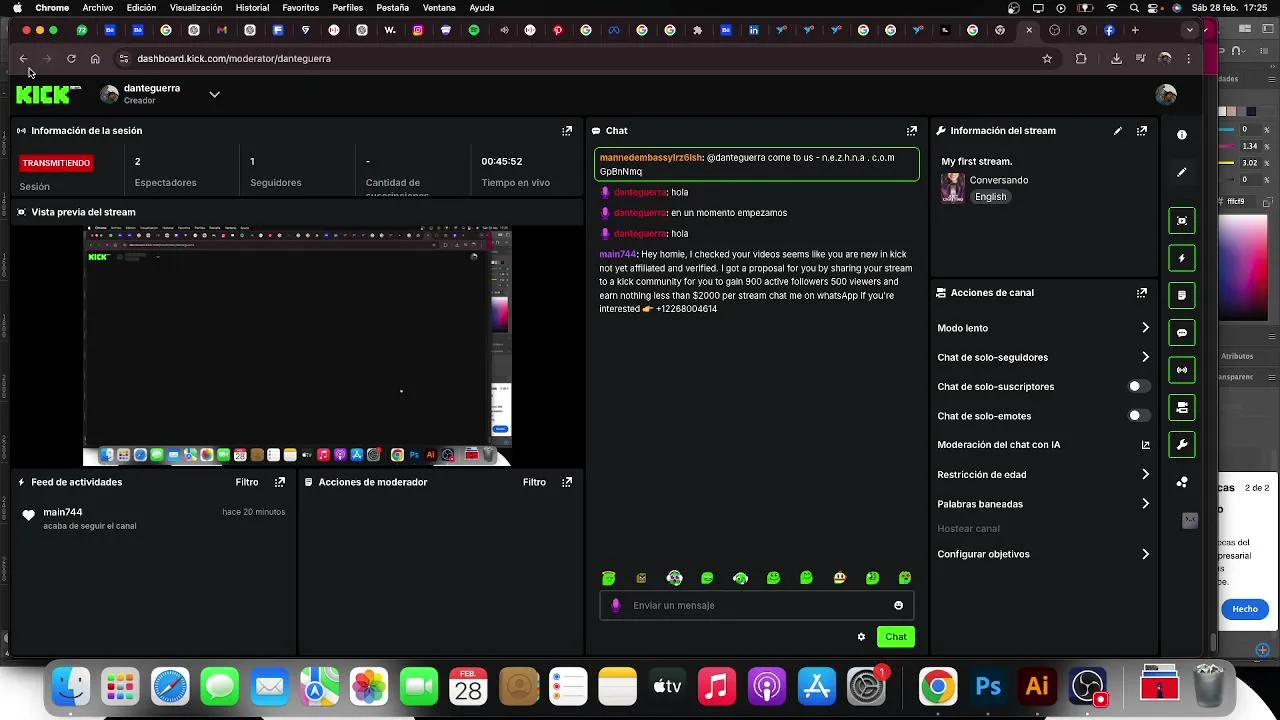This screenshot has width=1280, height=720.
Task: Toggle the moderator actions sidebar icon
Action: coord(1182,407)
